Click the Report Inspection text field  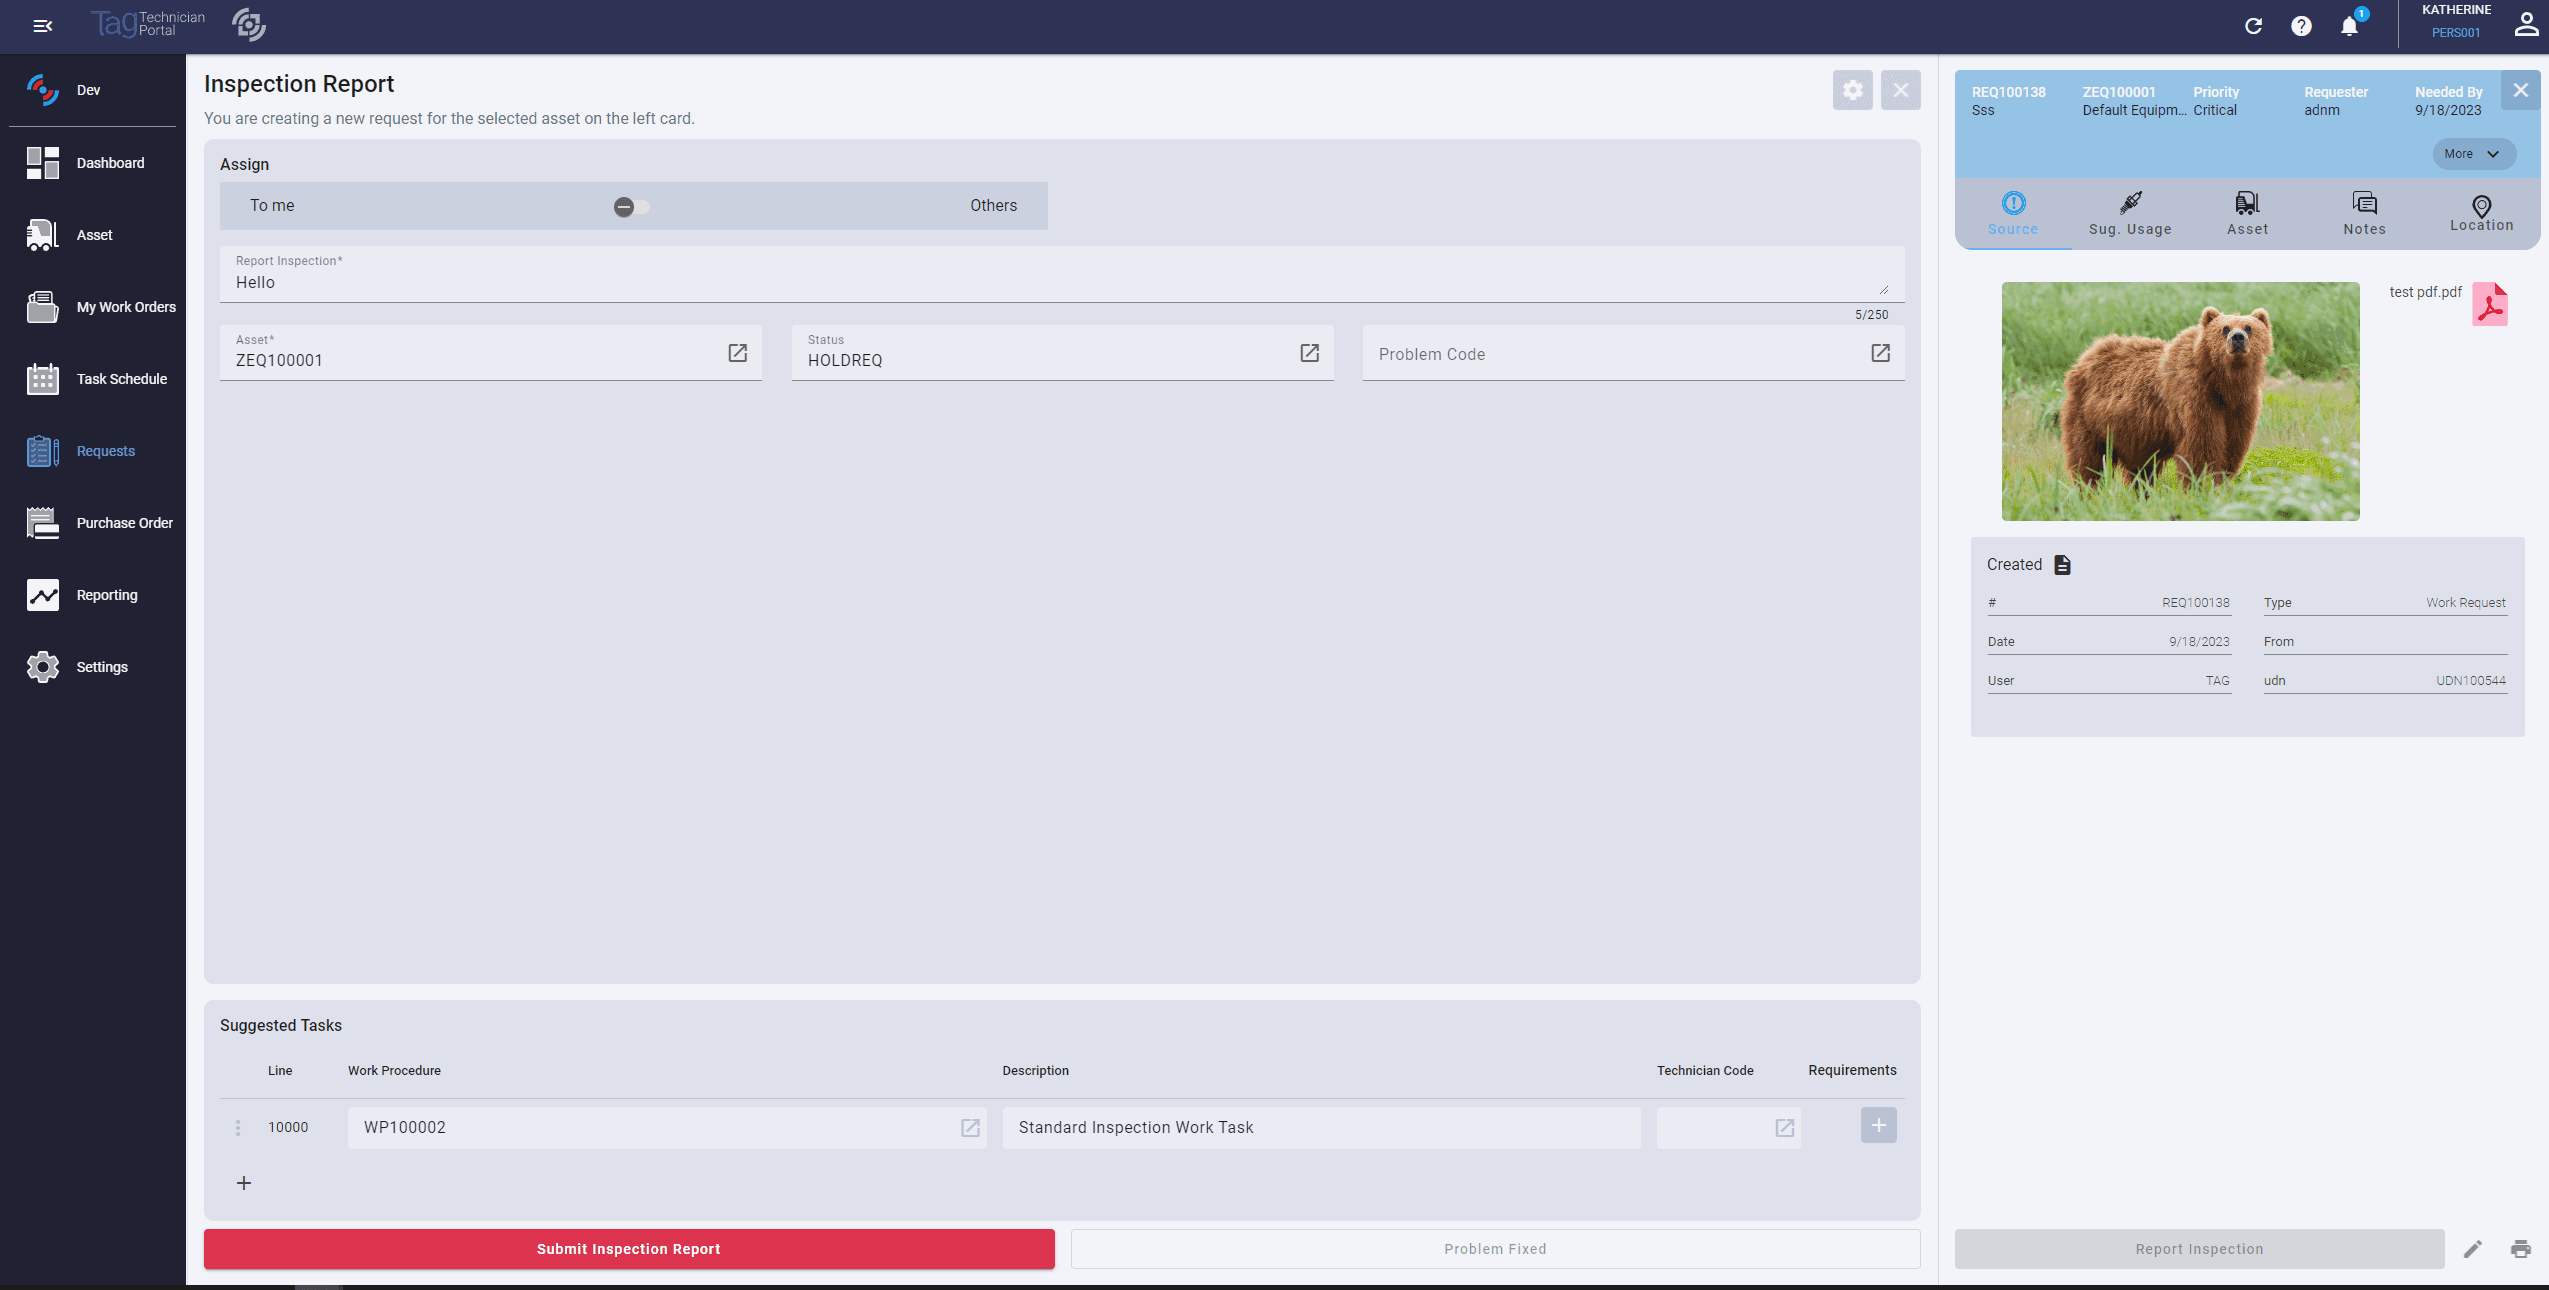click(1061, 281)
